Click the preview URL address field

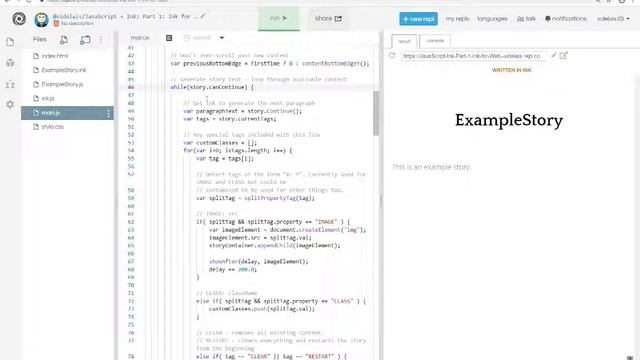(473, 56)
